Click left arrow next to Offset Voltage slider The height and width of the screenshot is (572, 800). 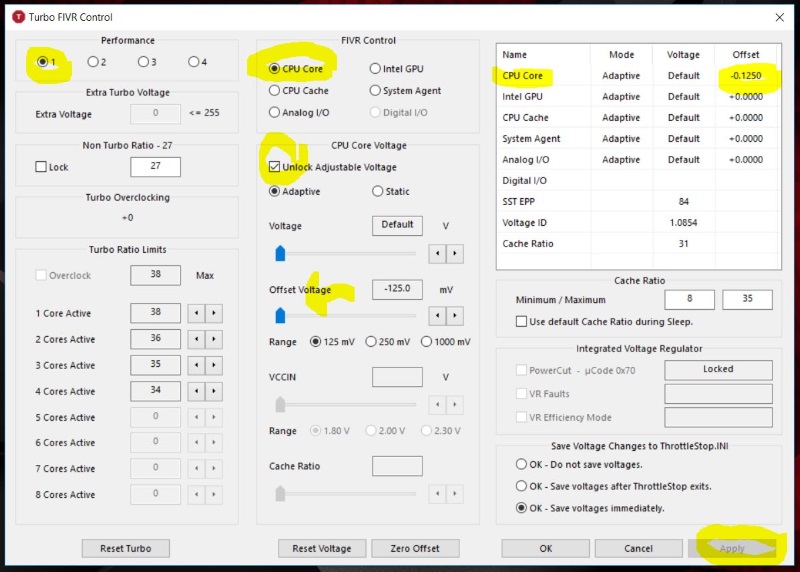click(437, 315)
